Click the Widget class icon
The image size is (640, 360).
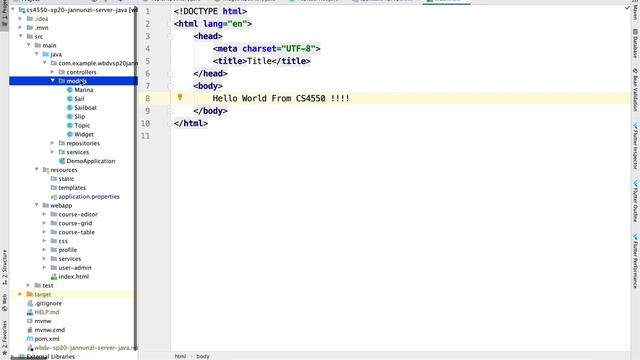[70, 134]
